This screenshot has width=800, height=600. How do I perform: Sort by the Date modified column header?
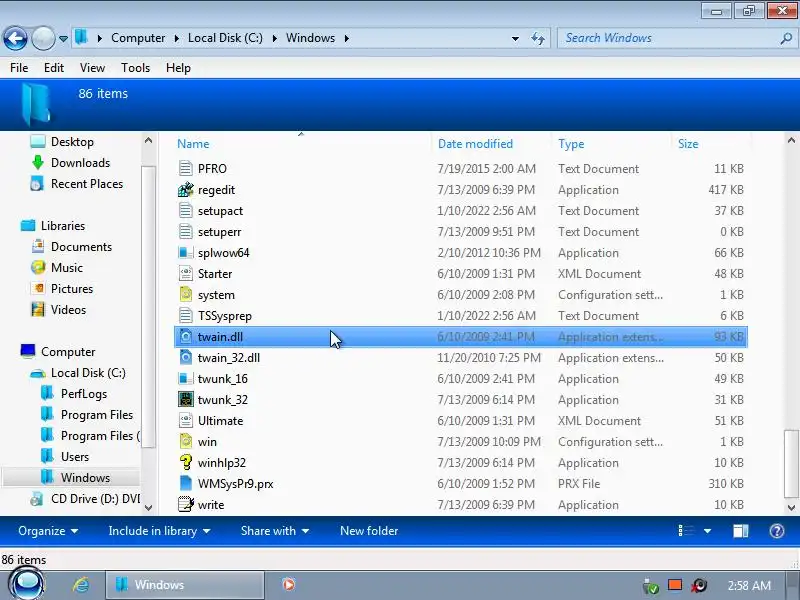[476, 144]
